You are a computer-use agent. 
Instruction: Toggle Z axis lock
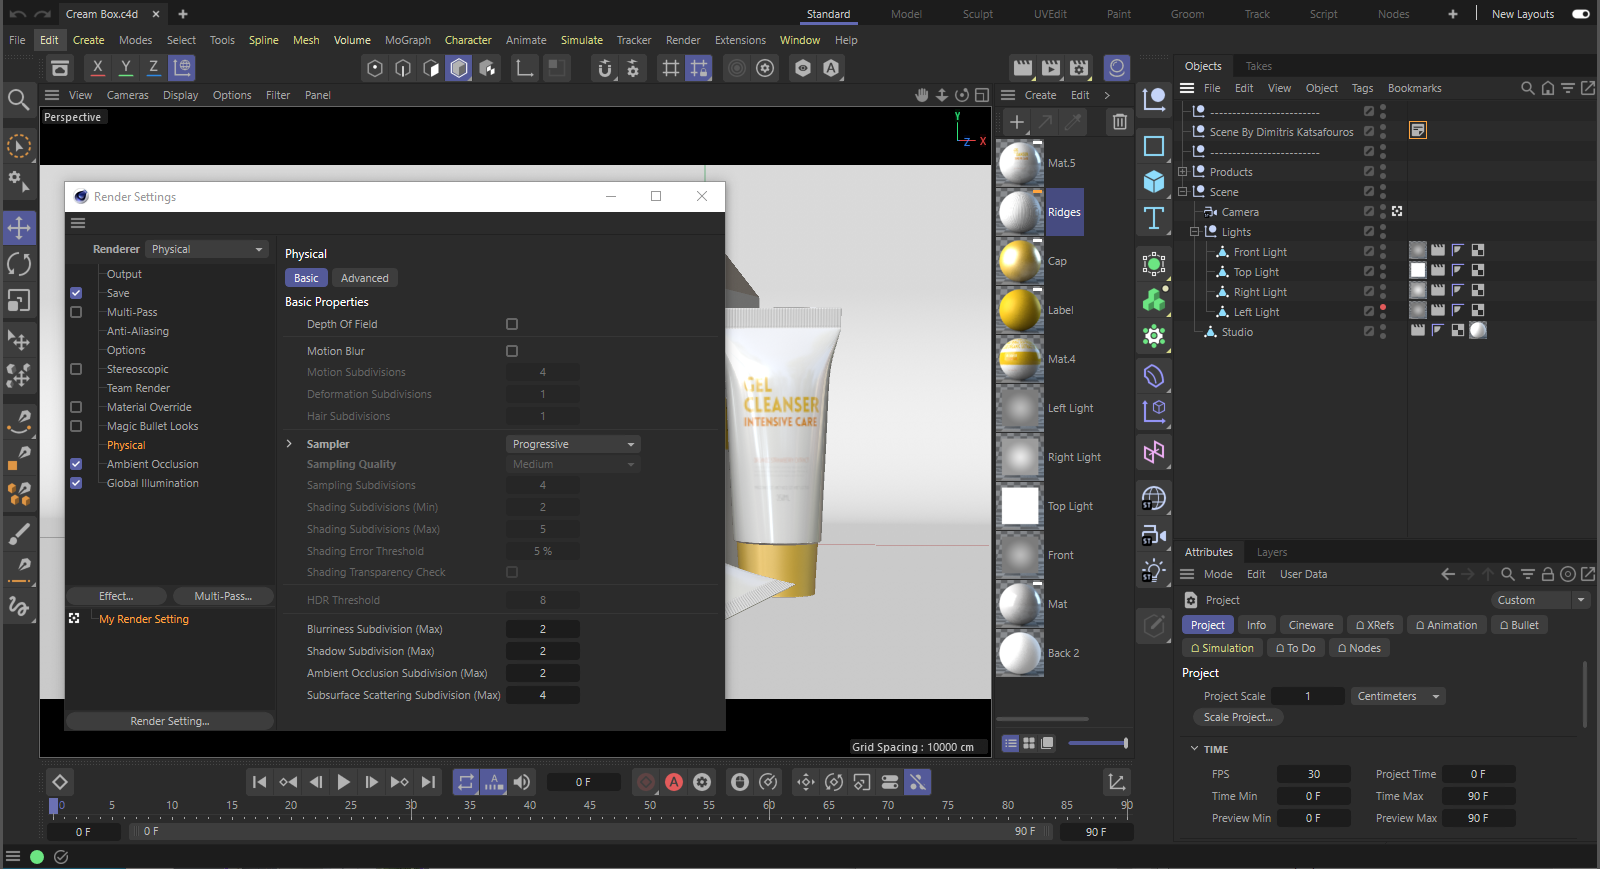click(153, 67)
